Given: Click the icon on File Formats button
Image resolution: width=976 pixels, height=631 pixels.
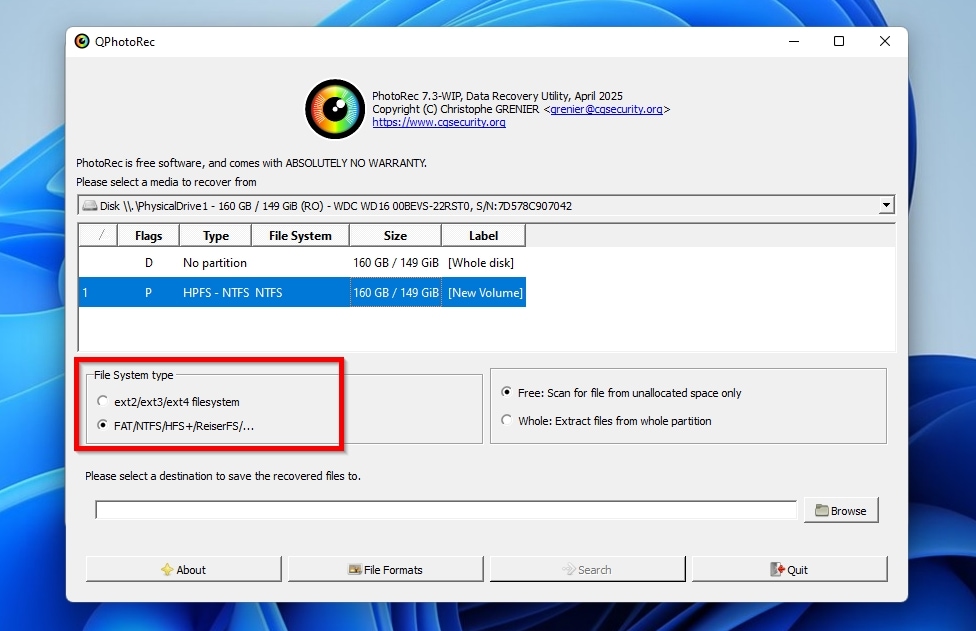Looking at the screenshot, I should pos(356,568).
